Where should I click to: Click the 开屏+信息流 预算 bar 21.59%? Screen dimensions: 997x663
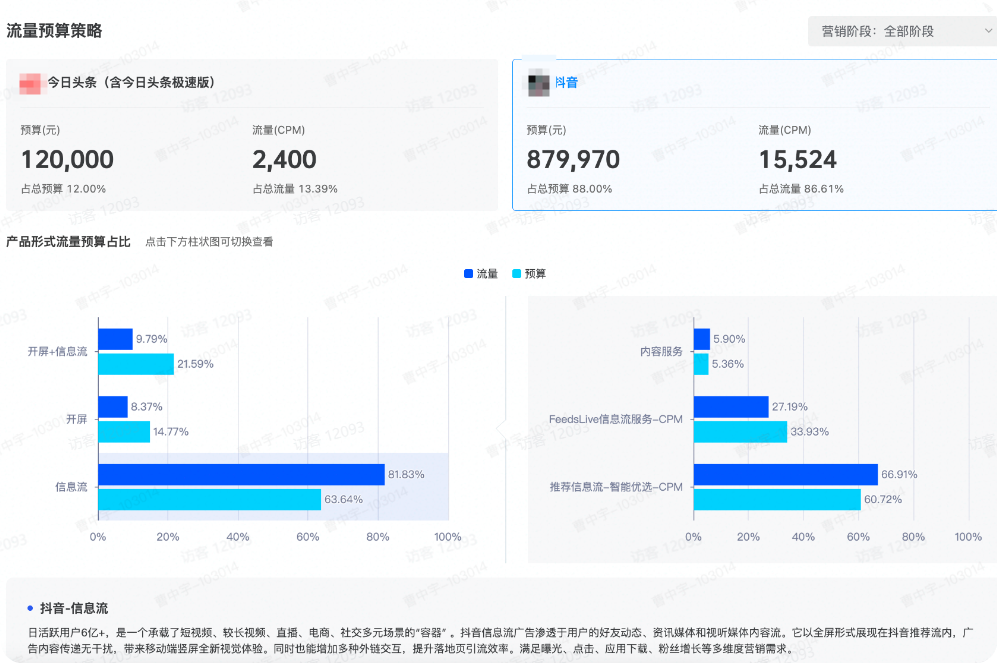(x=136, y=364)
